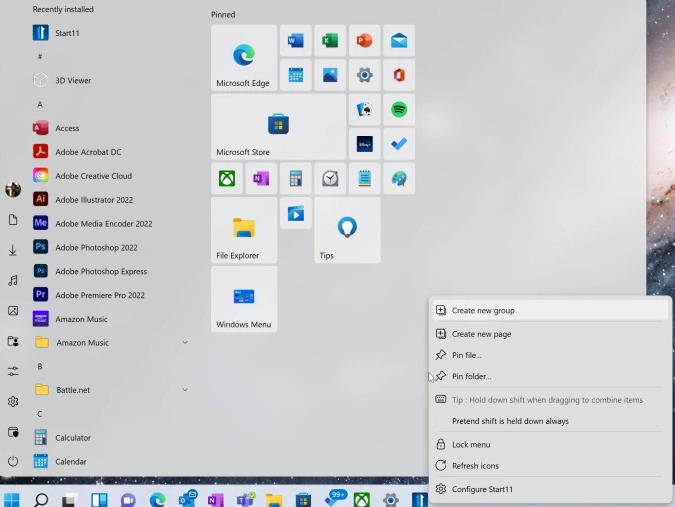This screenshot has height=507, width=675.
Task: Open Downloads from the sidebar
Action: pyautogui.click(x=13, y=250)
